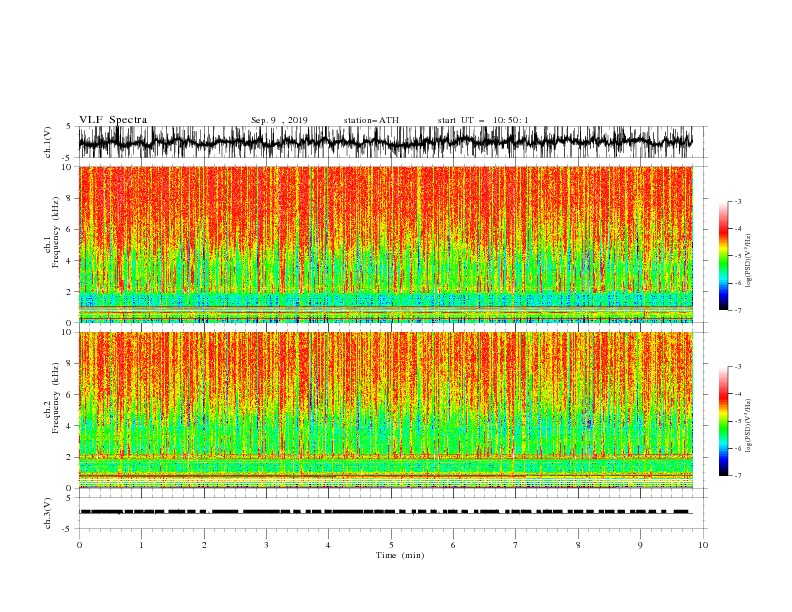Click the 'ch.1(V)' waveform axis label
The width and height of the screenshot is (792, 612).
click(48, 142)
